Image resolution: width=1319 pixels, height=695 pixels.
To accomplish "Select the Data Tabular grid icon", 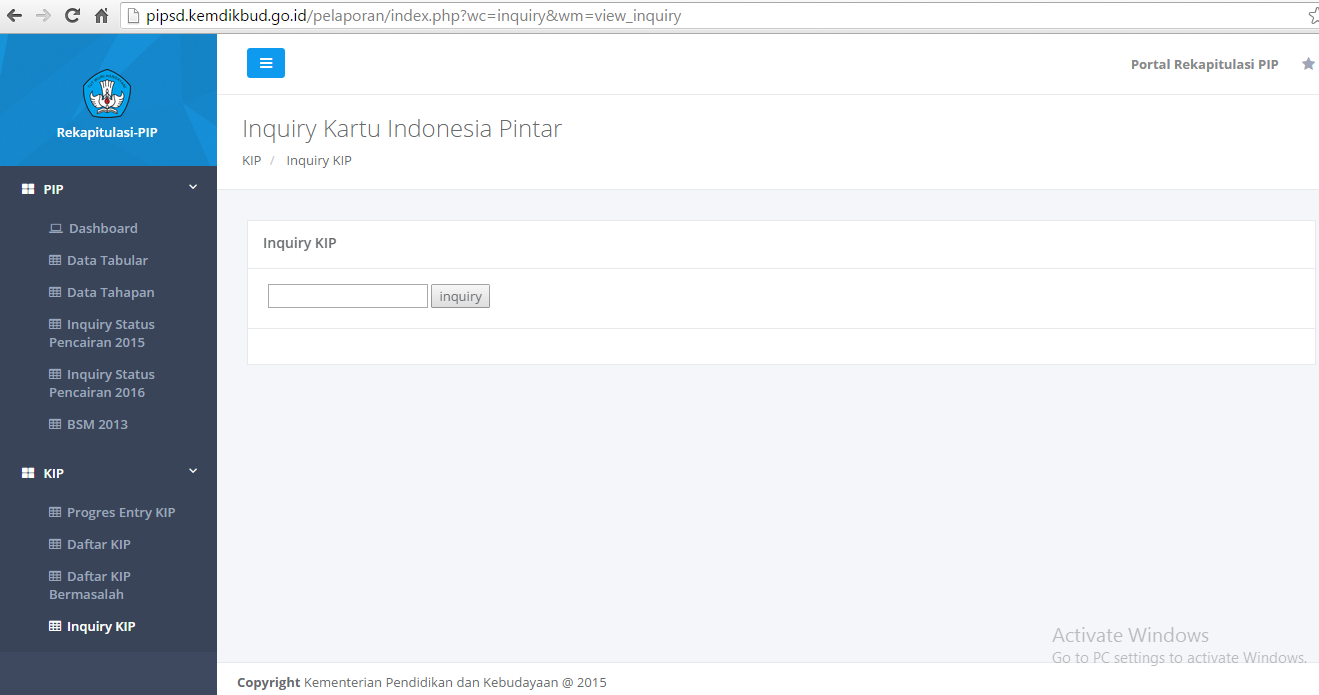I will (x=53, y=260).
